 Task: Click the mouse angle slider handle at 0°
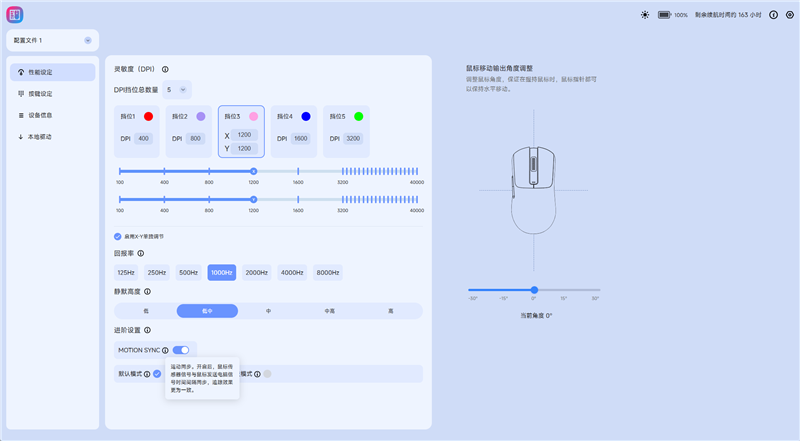click(534, 290)
